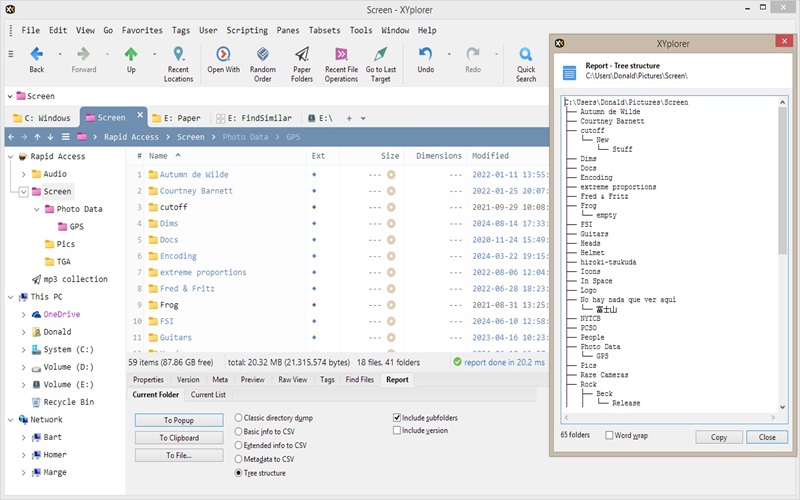Copy the report from popup
The height and width of the screenshot is (500, 800).
[x=719, y=437]
